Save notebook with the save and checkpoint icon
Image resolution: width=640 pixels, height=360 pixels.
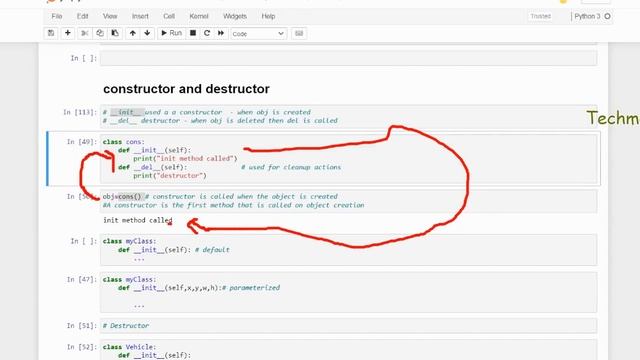[x=51, y=33]
